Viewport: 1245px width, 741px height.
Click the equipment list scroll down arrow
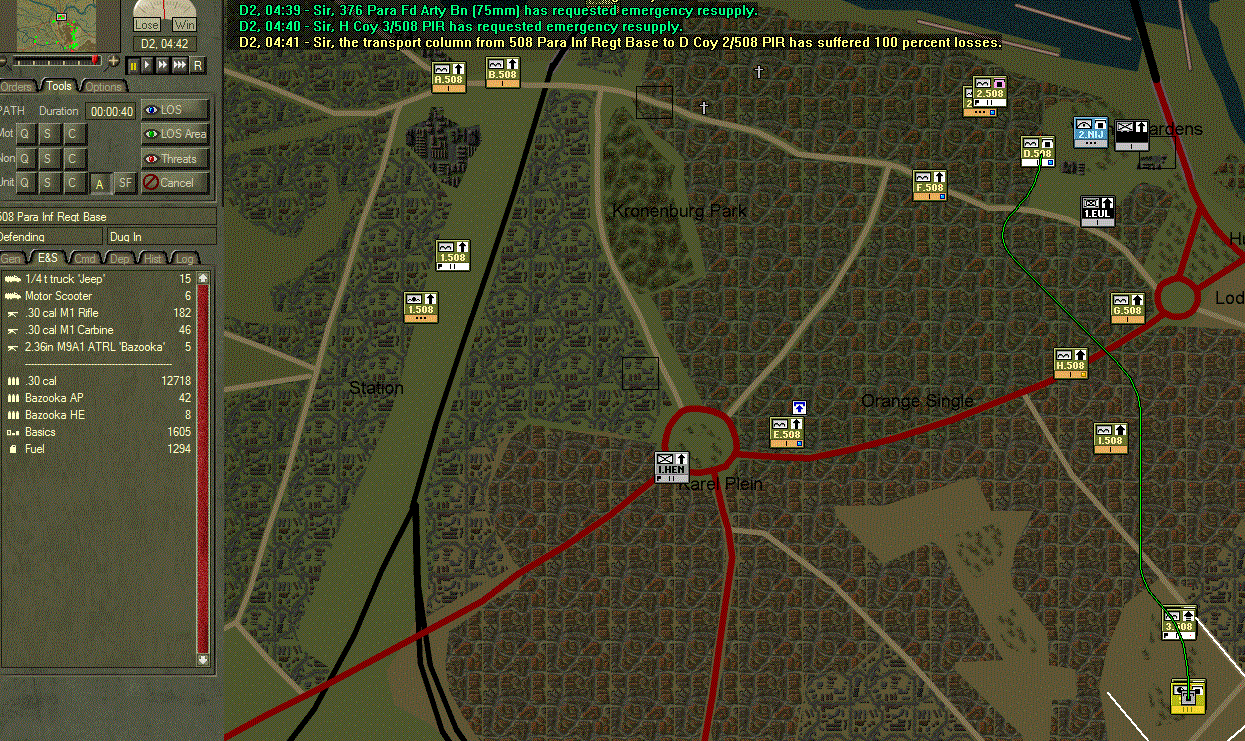(203, 659)
